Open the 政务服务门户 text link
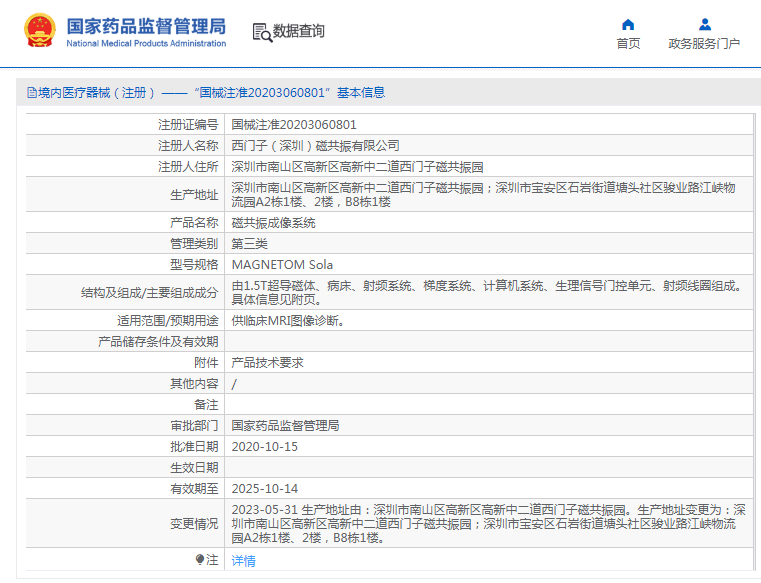 tap(704, 44)
